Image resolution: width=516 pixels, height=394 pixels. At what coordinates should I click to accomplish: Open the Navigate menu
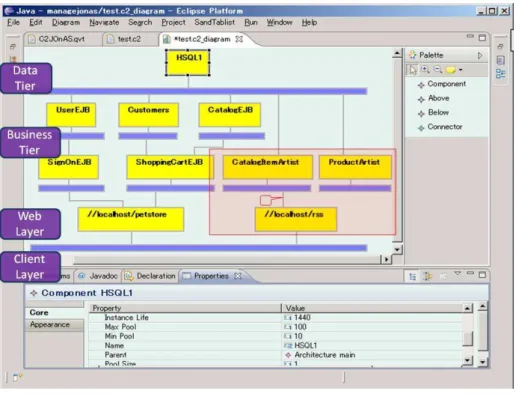(x=104, y=22)
